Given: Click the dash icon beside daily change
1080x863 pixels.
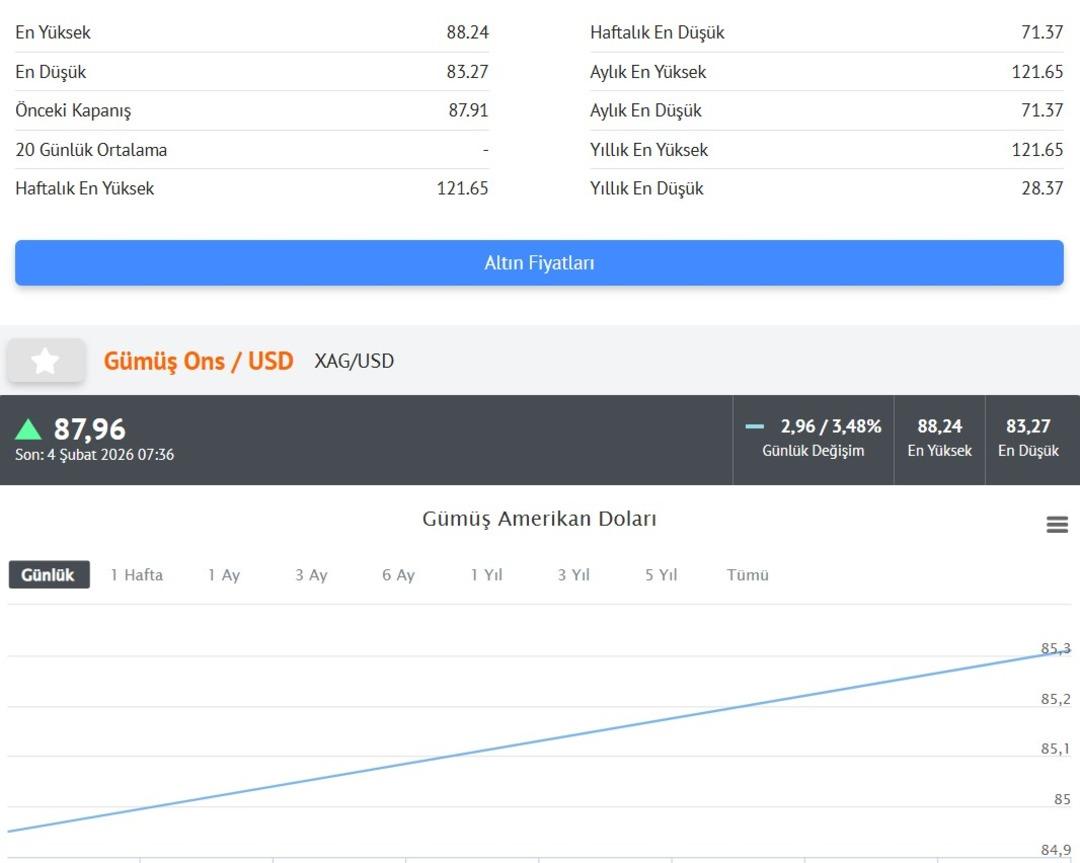Looking at the screenshot, I should [x=755, y=427].
